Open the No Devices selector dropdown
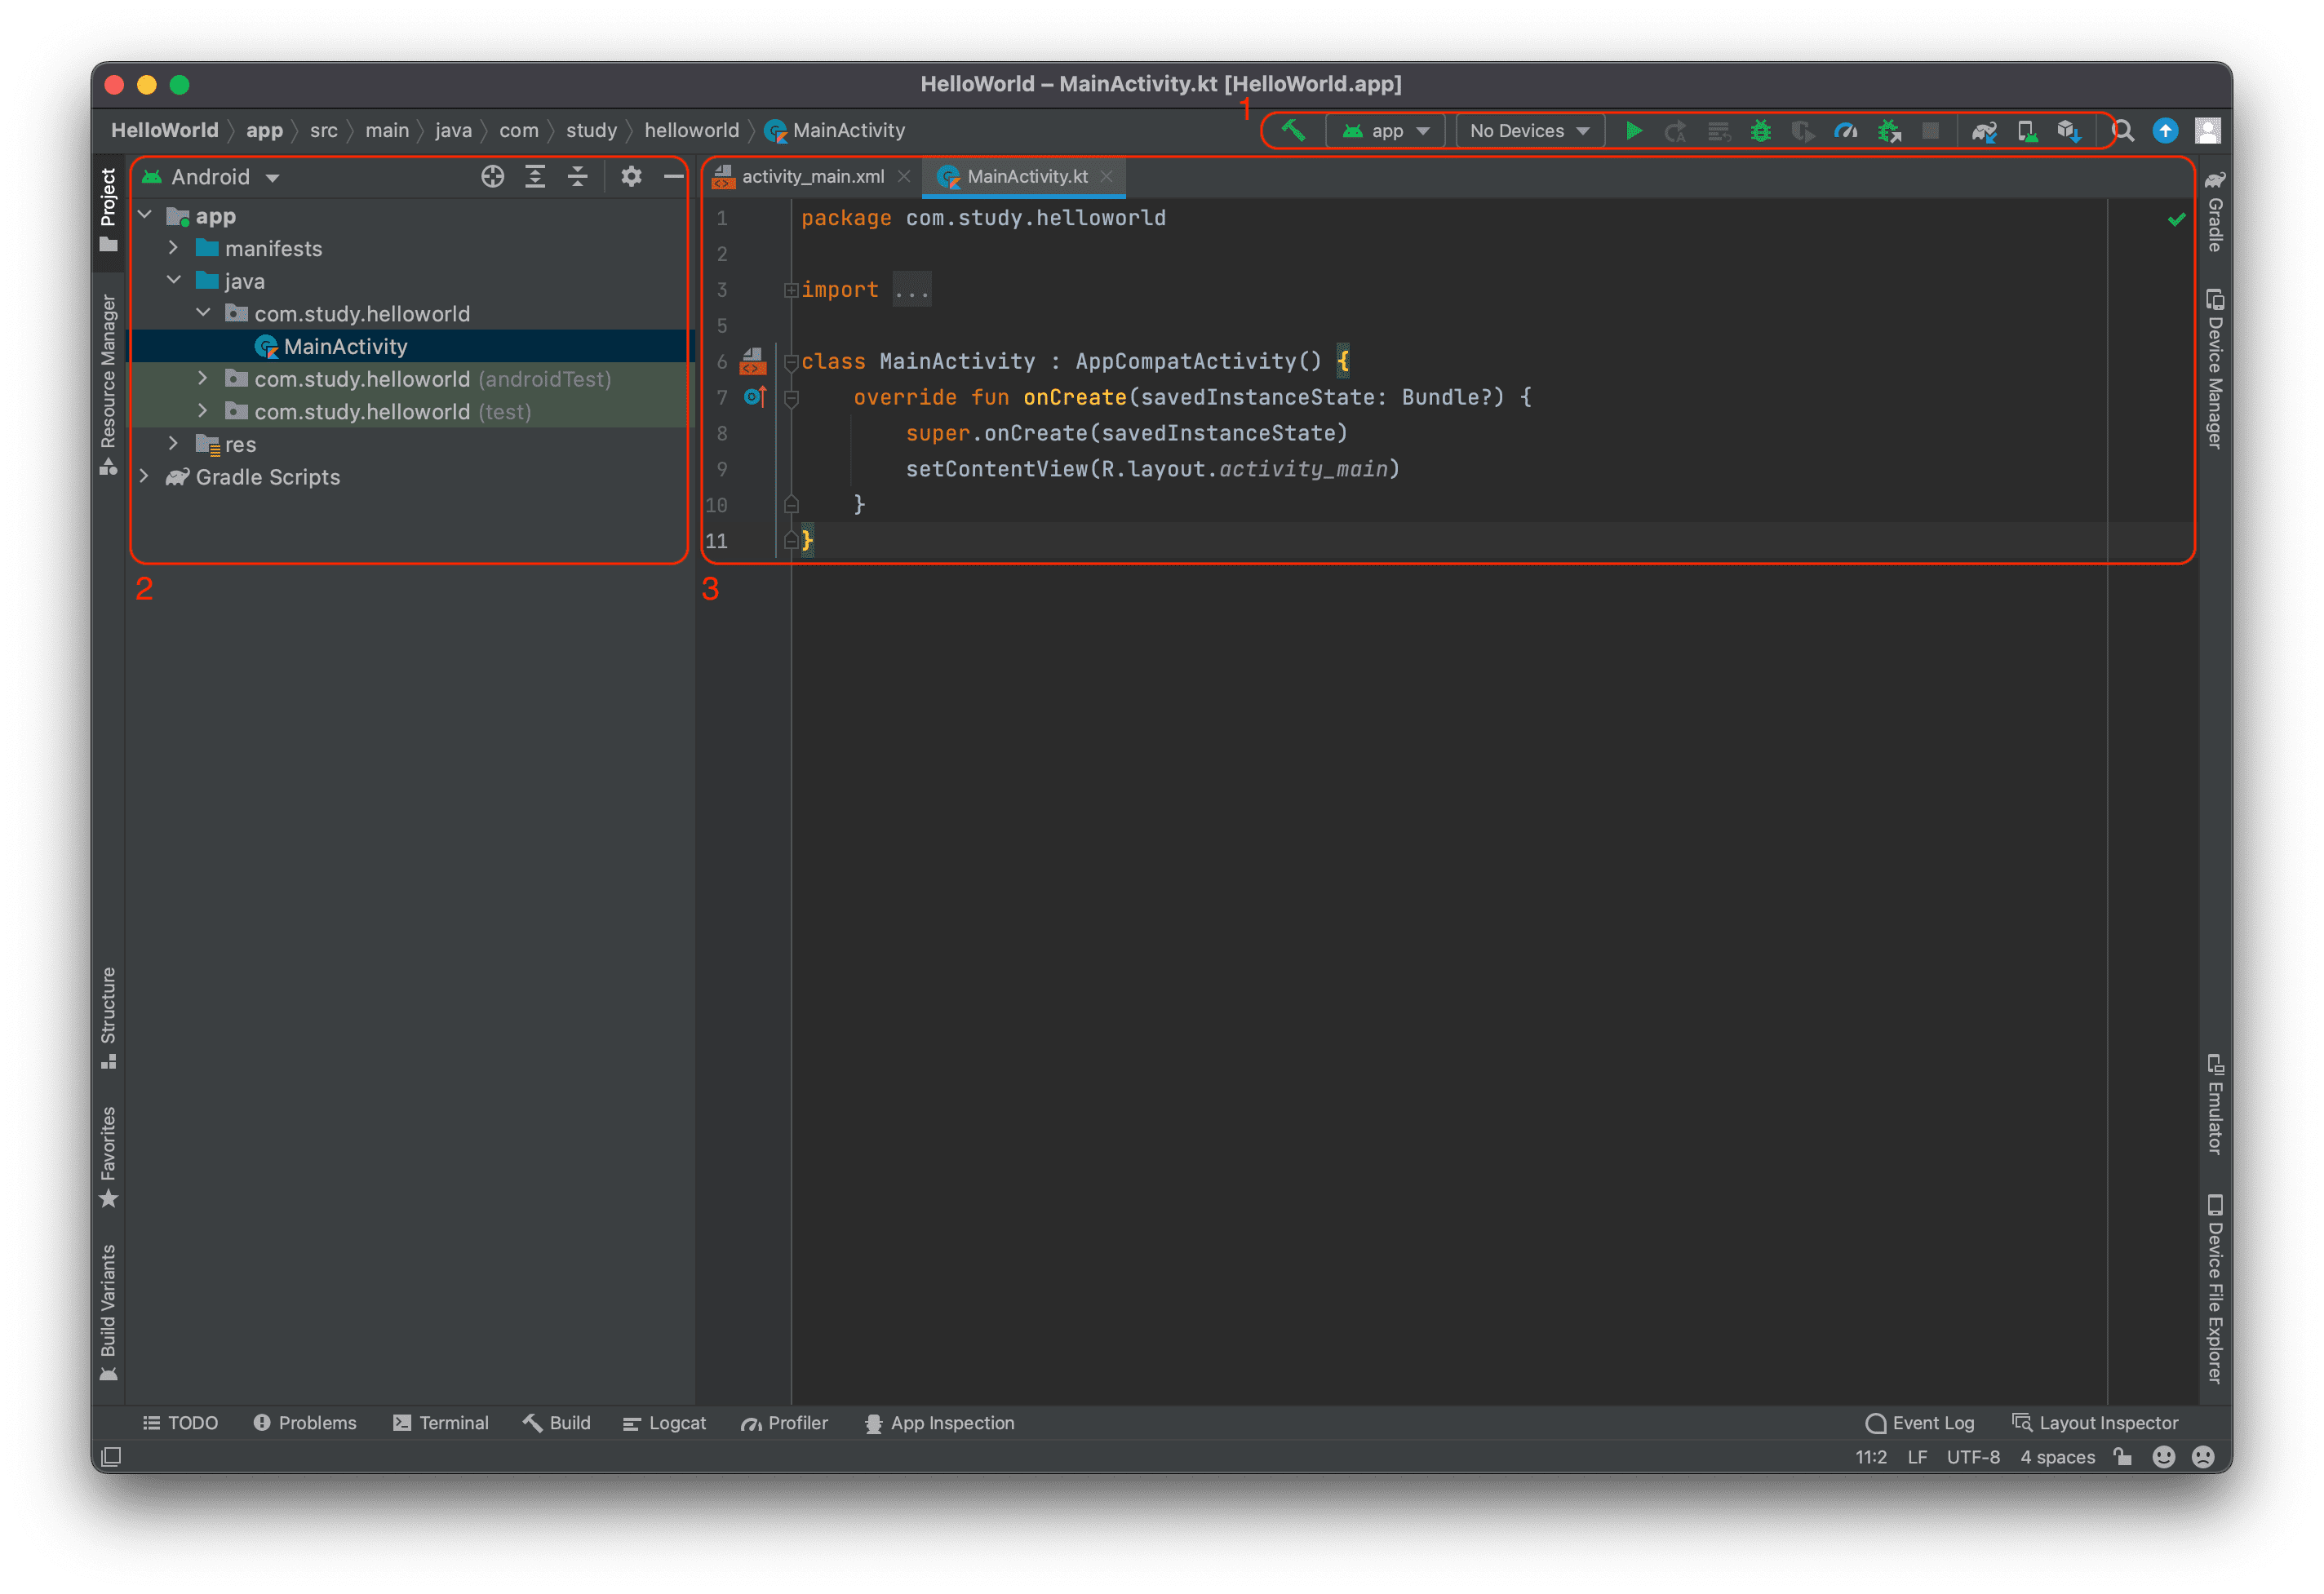The height and width of the screenshot is (1594, 2324). click(x=1529, y=131)
